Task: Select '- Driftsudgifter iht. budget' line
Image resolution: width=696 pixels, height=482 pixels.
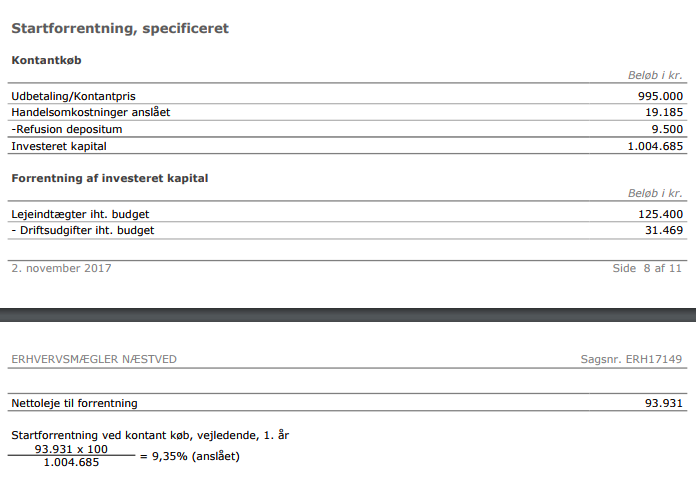Action: (x=83, y=231)
